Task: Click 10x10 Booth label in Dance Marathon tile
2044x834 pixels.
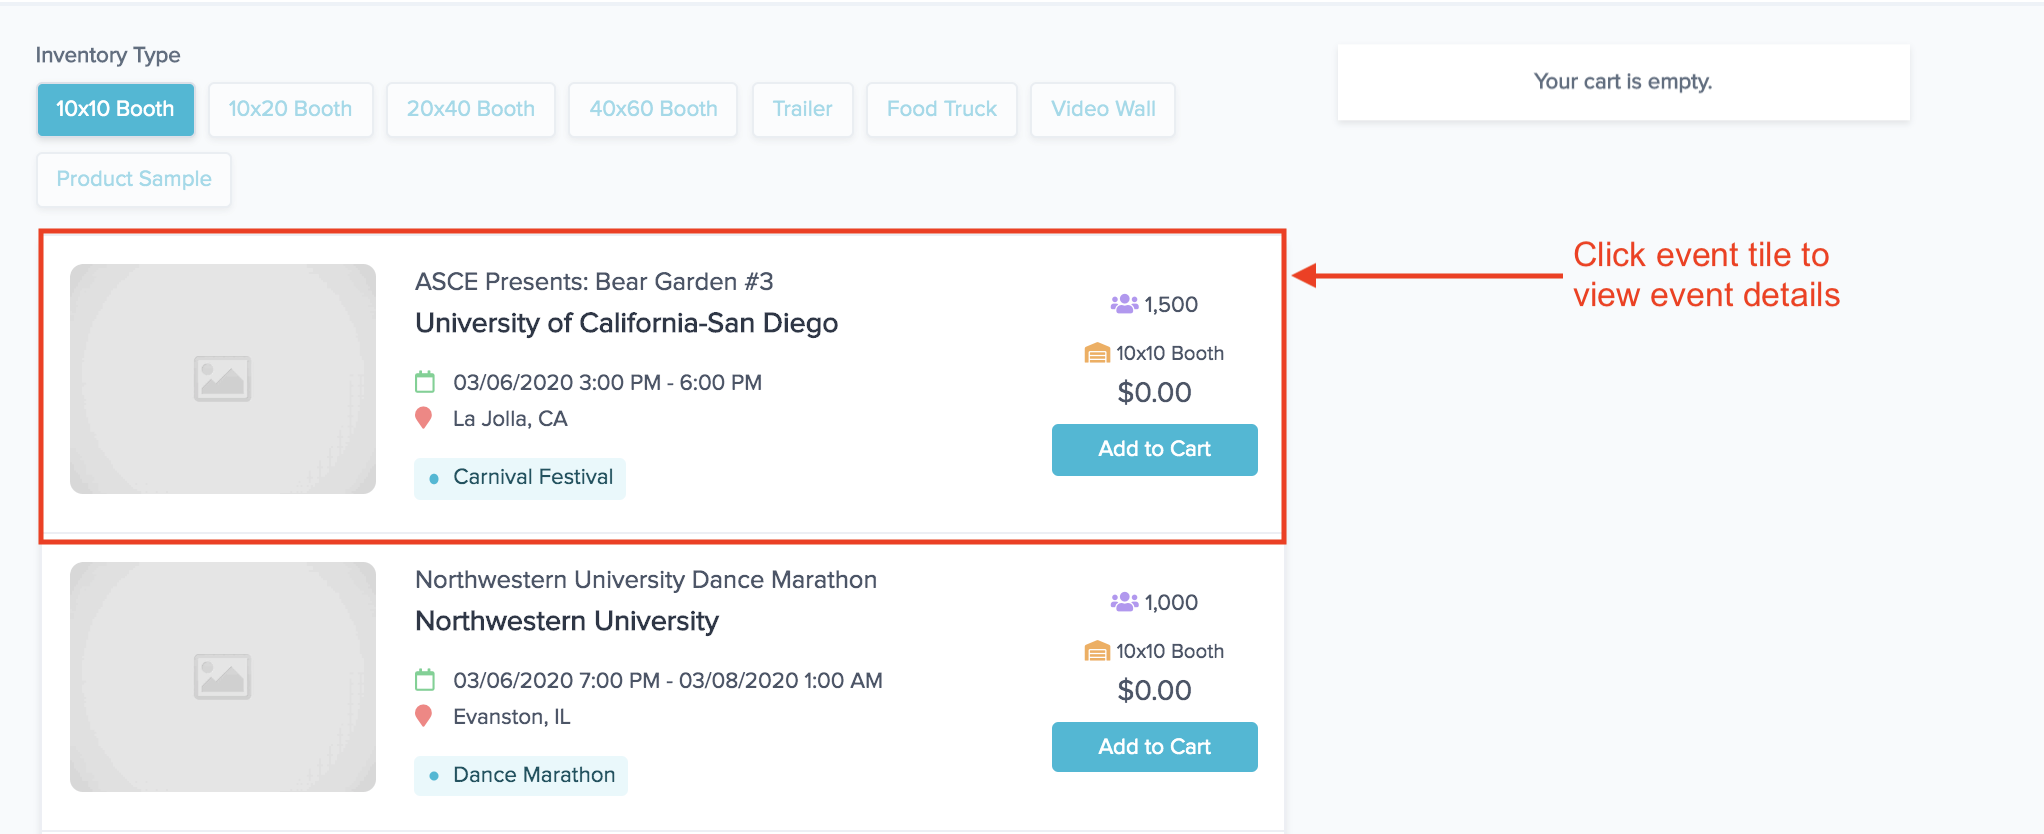Action: point(1170,651)
